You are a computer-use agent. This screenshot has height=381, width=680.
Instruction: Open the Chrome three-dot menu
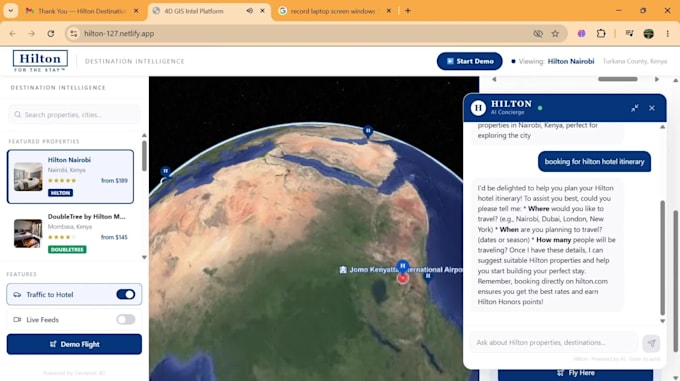(667, 33)
